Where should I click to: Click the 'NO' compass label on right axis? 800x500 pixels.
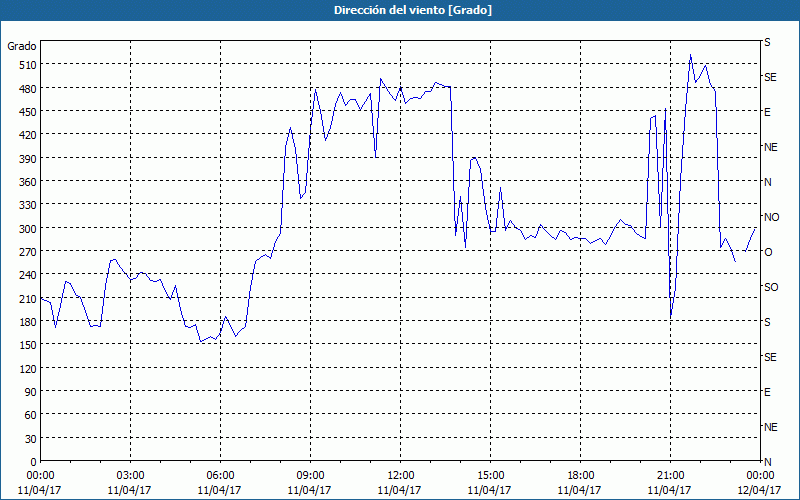[x=771, y=217]
